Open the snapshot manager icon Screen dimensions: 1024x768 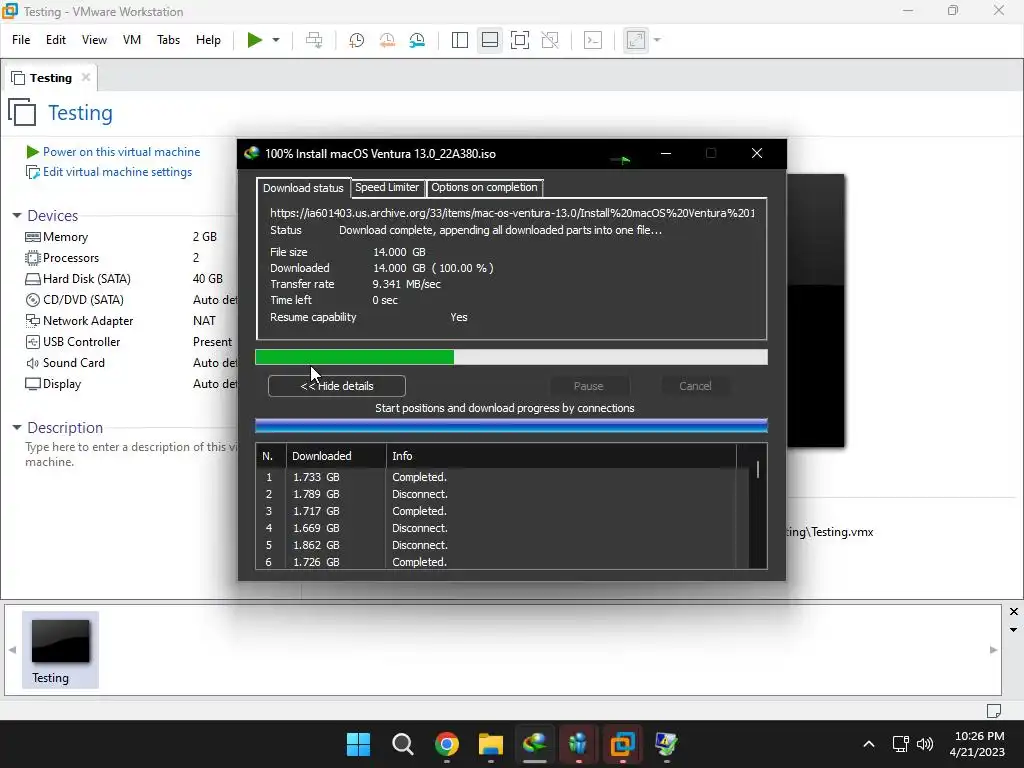(417, 40)
